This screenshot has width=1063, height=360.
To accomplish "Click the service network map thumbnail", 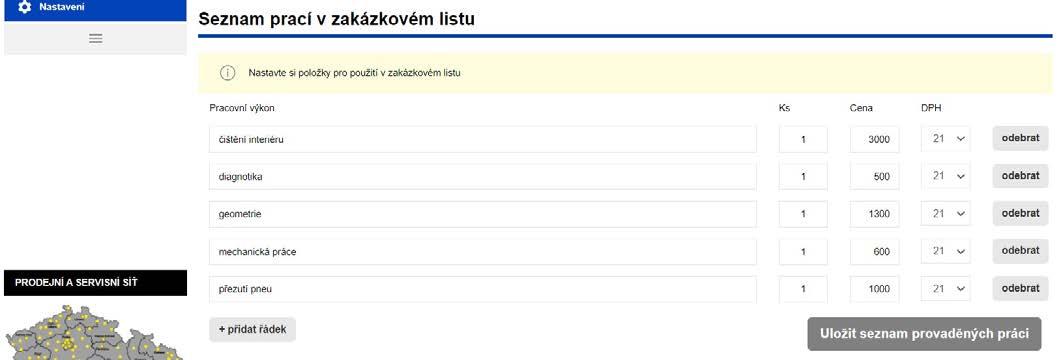I will 95,332.
